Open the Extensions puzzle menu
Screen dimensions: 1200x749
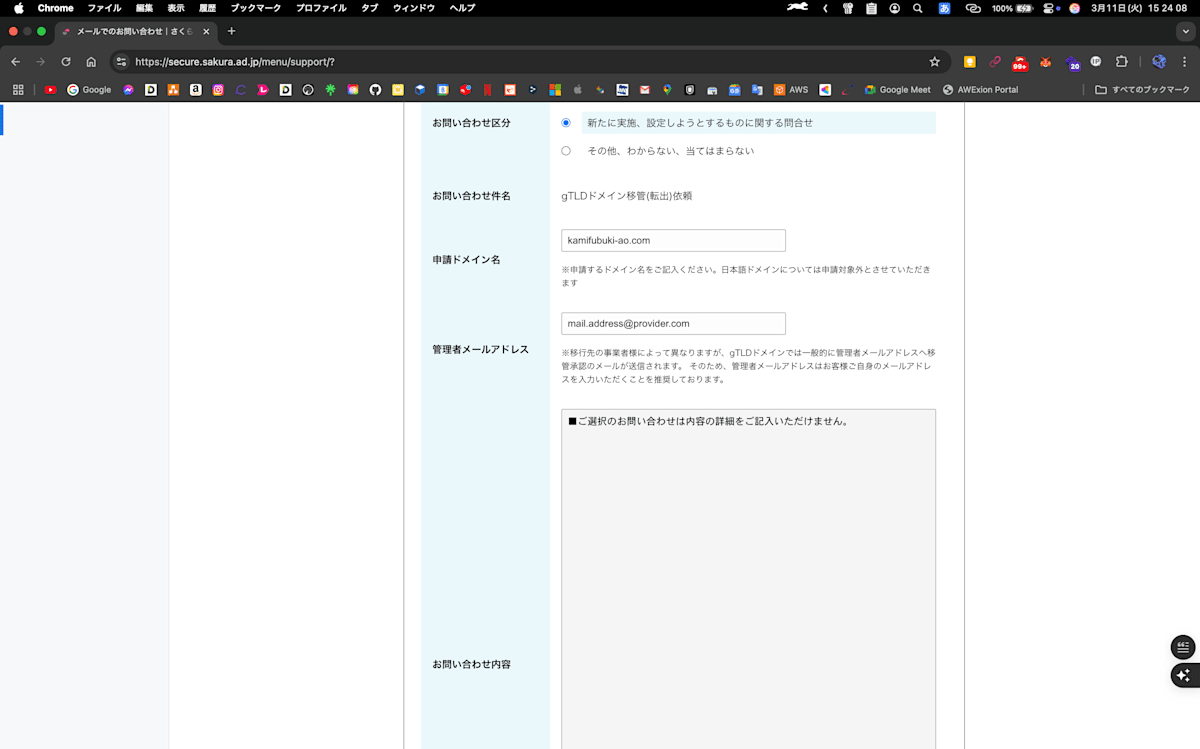[1122, 62]
